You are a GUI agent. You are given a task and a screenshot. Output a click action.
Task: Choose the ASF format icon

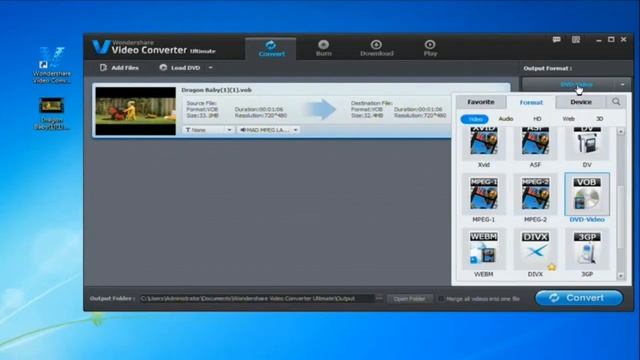click(535, 144)
